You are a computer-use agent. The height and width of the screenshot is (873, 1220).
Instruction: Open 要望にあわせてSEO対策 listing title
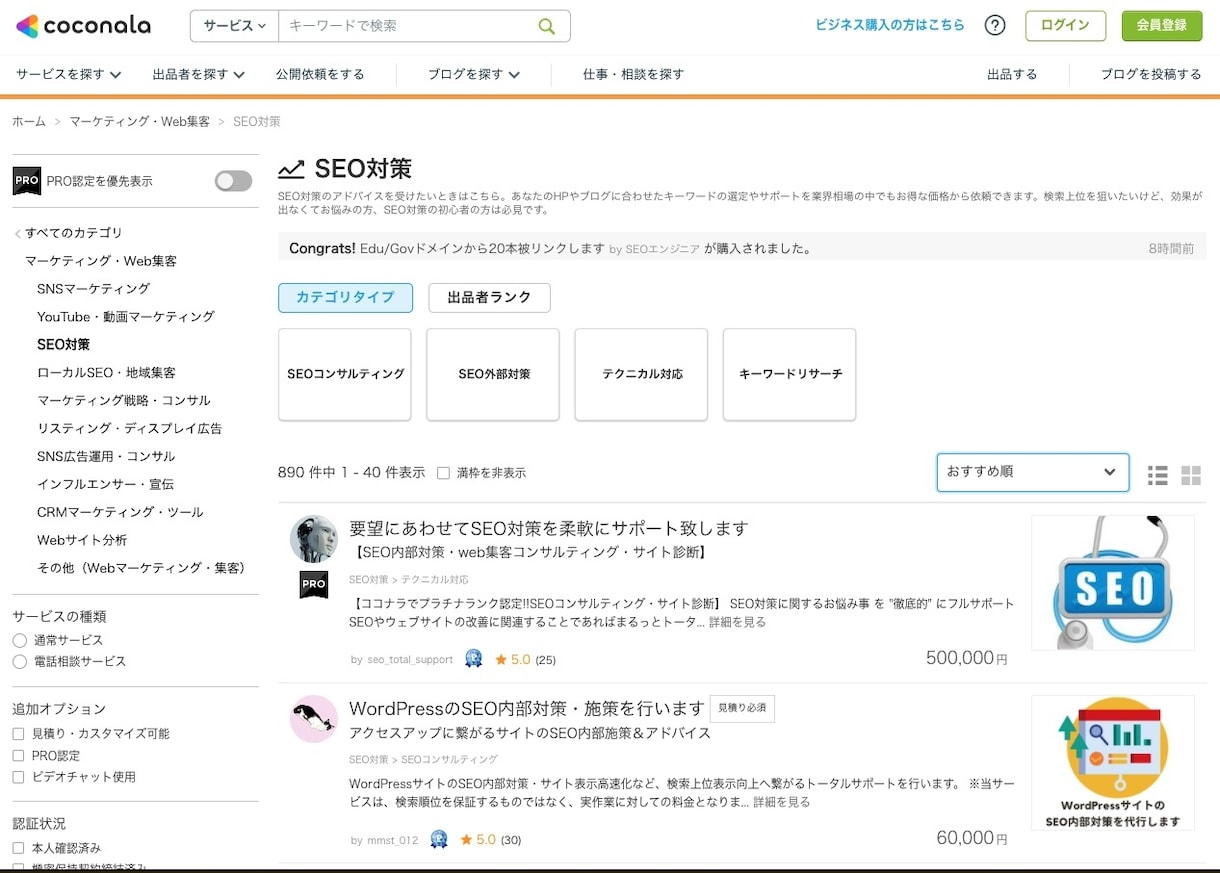[548, 528]
